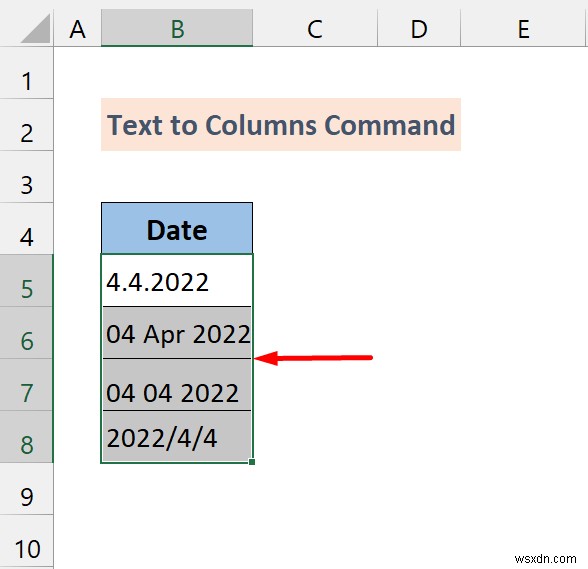Select column E header
Screen dimensions: 588x569
524,29
